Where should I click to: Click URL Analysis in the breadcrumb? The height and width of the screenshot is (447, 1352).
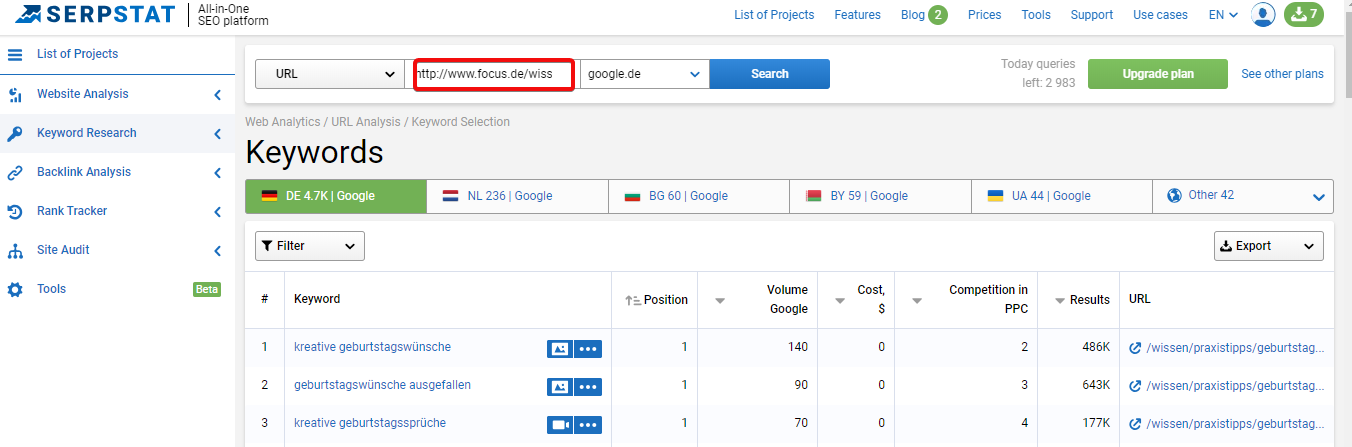click(366, 122)
